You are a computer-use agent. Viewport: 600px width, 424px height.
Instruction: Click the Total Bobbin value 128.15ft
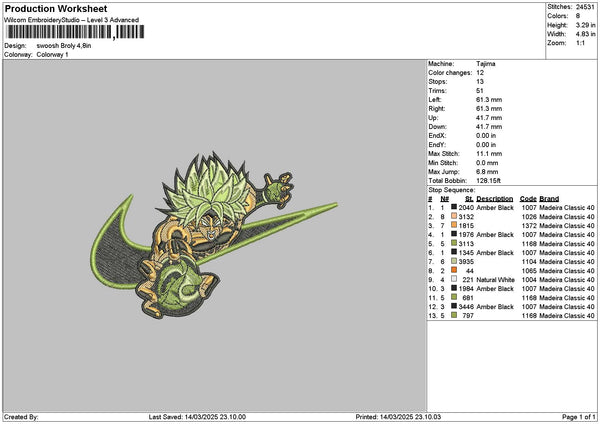488,181
